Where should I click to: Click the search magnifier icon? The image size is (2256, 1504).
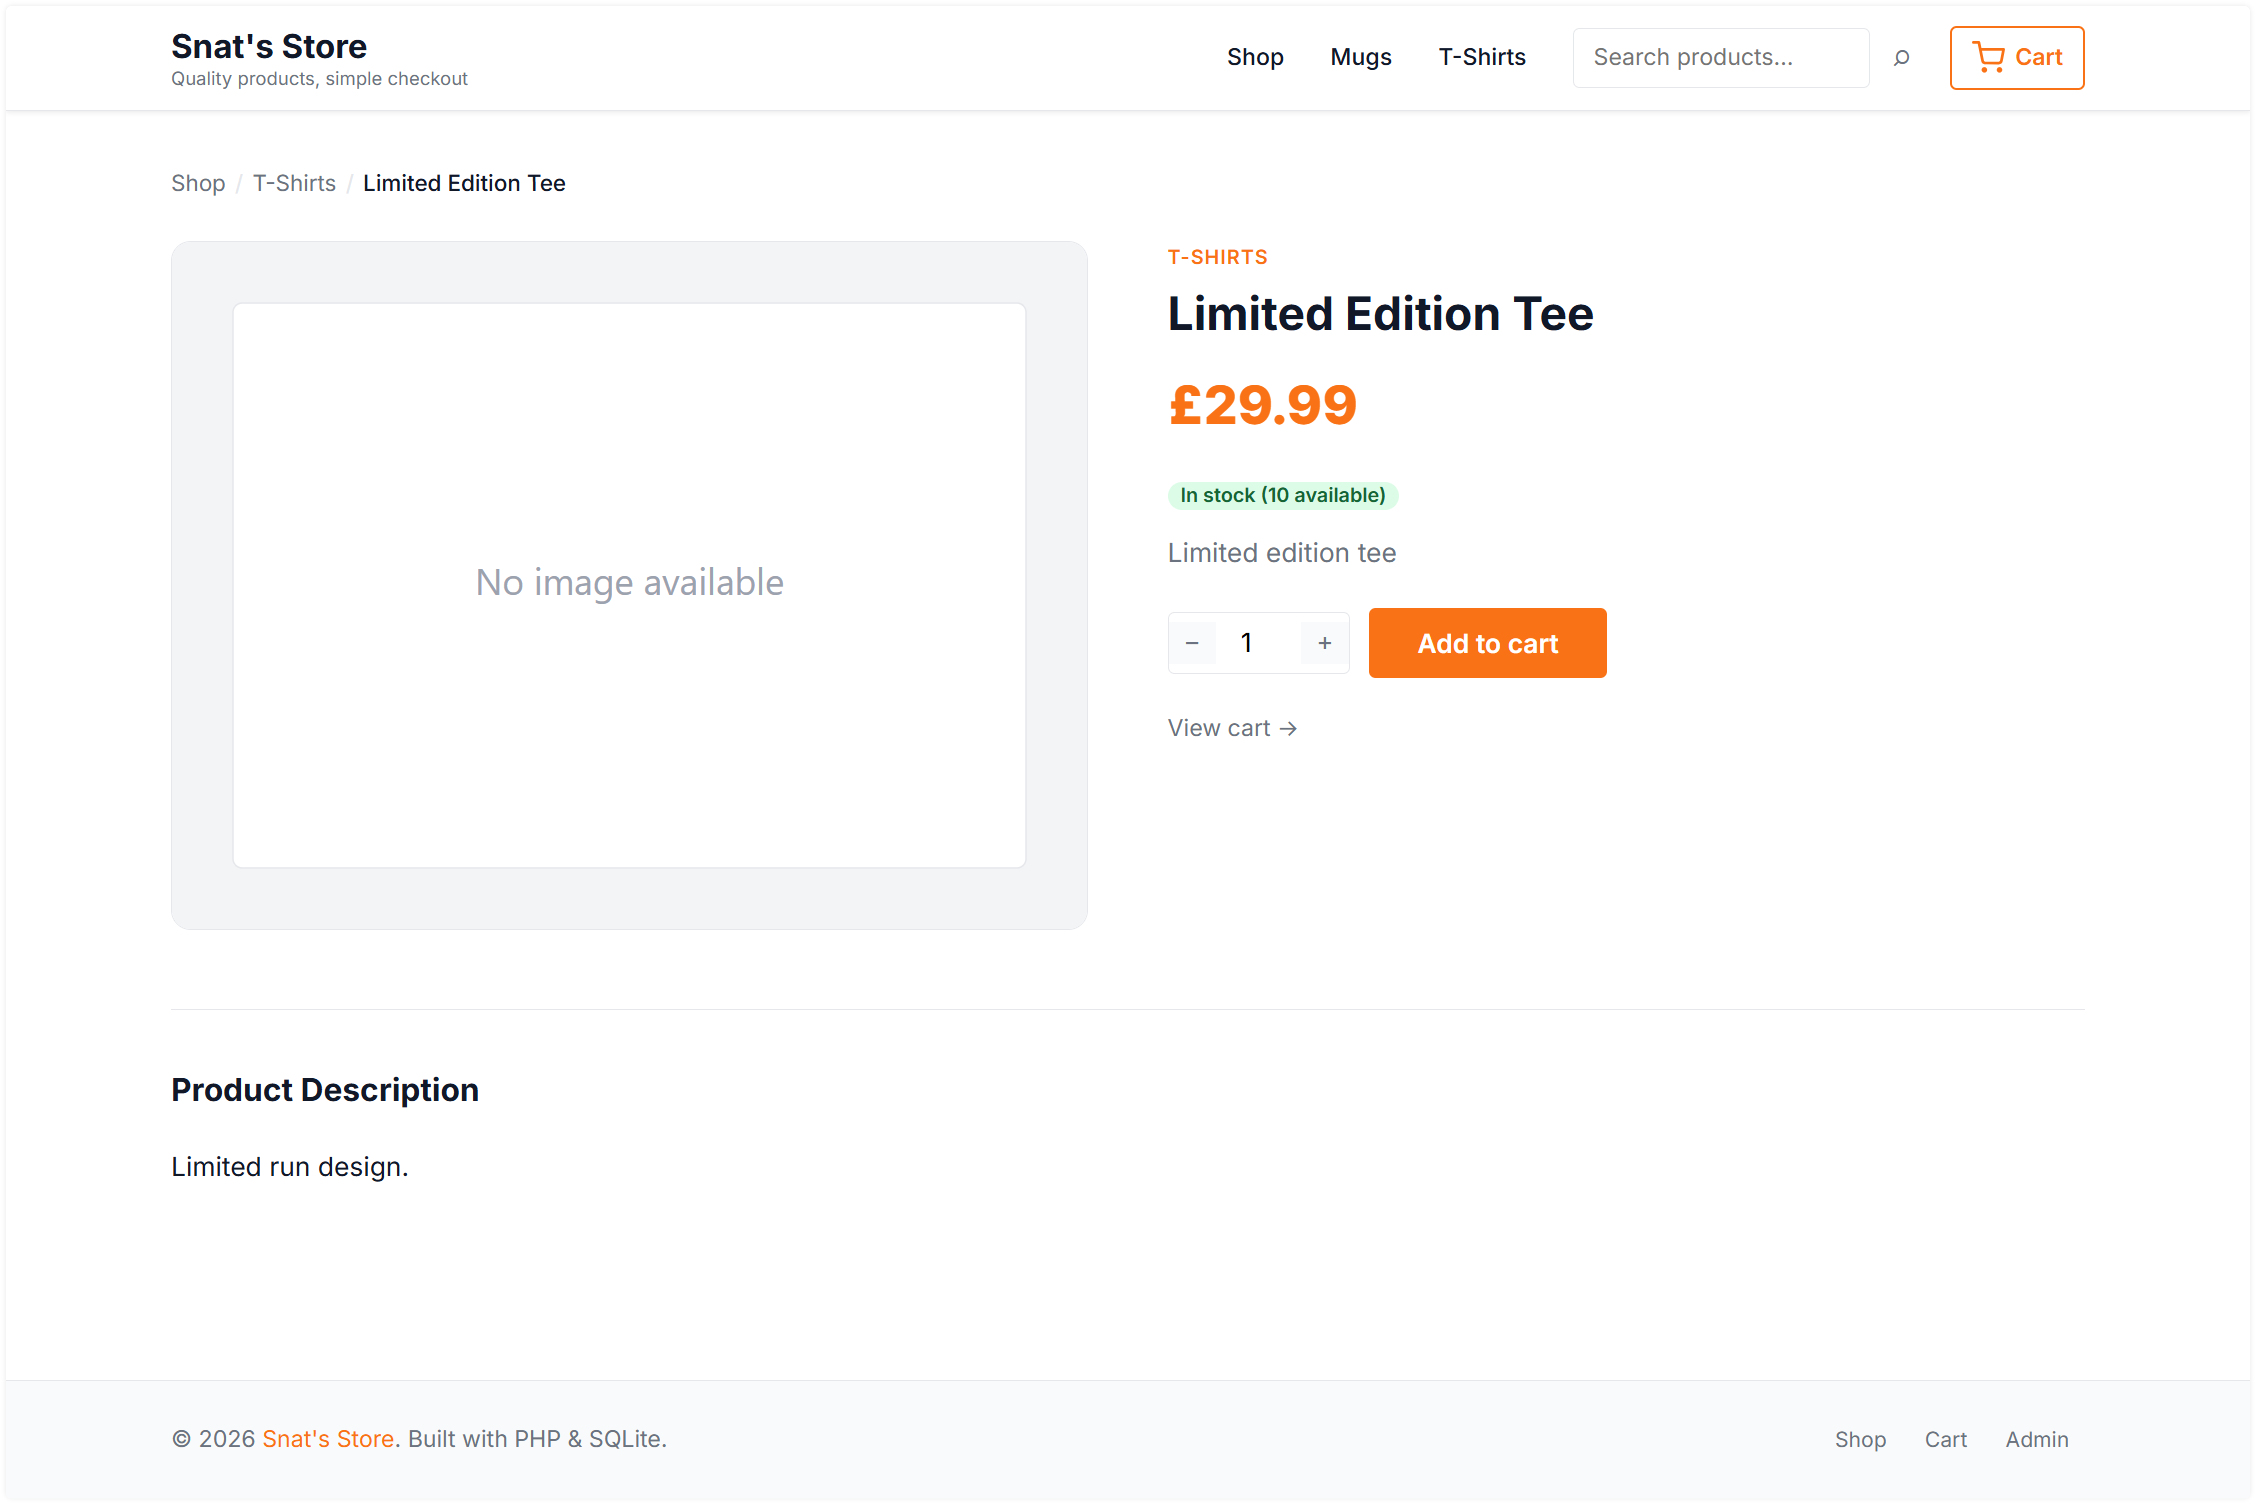point(1901,57)
